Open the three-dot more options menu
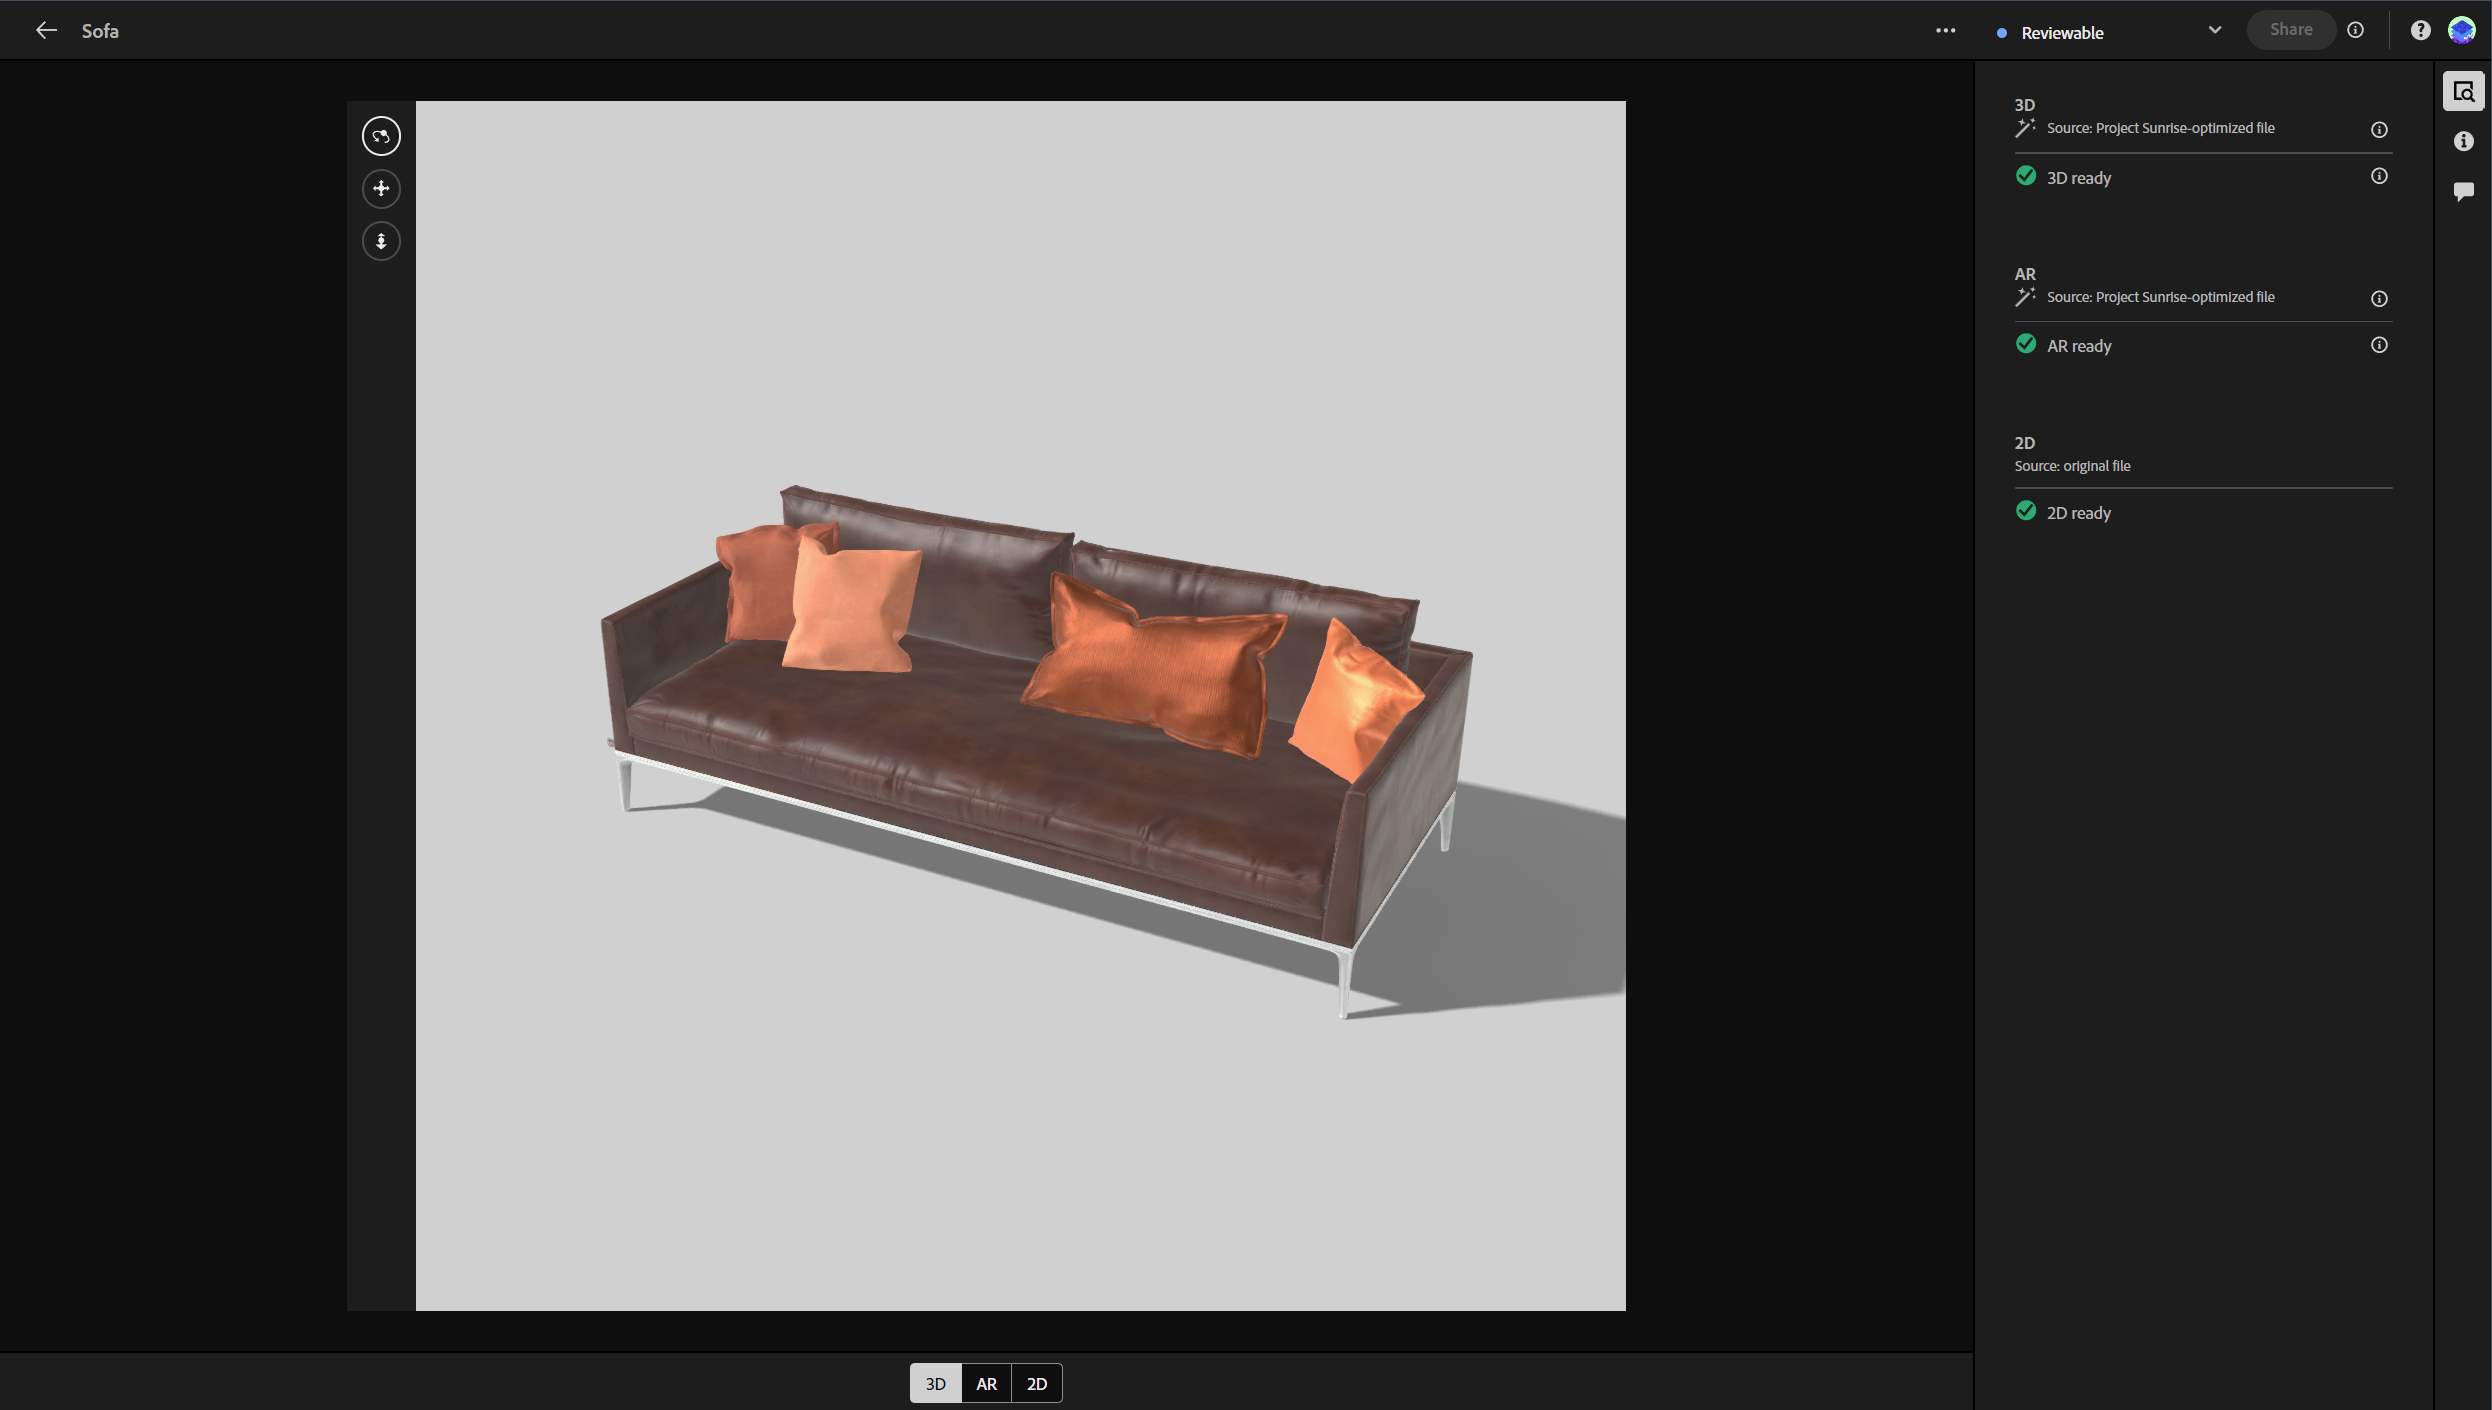This screenshot has width=2492, height=1410. click(1945, 31)
